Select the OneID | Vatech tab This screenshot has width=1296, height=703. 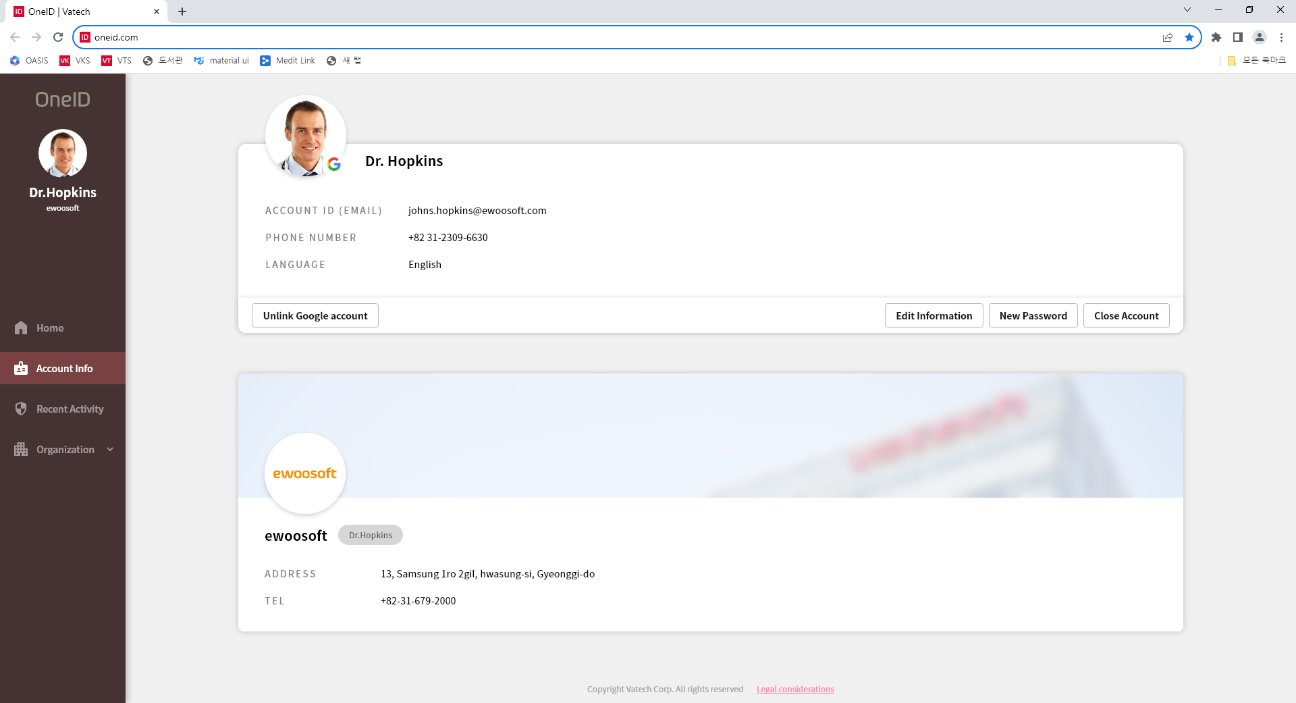88,11
